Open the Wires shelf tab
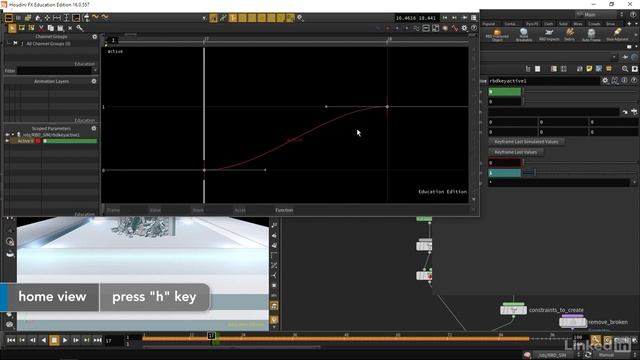 tap(577, 24)
